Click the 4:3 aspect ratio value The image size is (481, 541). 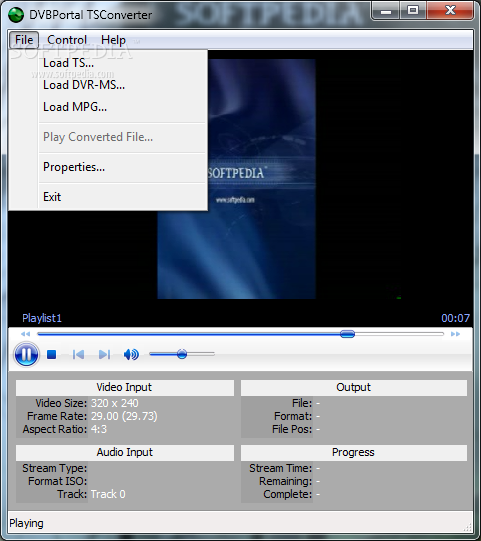(x=99, y=429)
